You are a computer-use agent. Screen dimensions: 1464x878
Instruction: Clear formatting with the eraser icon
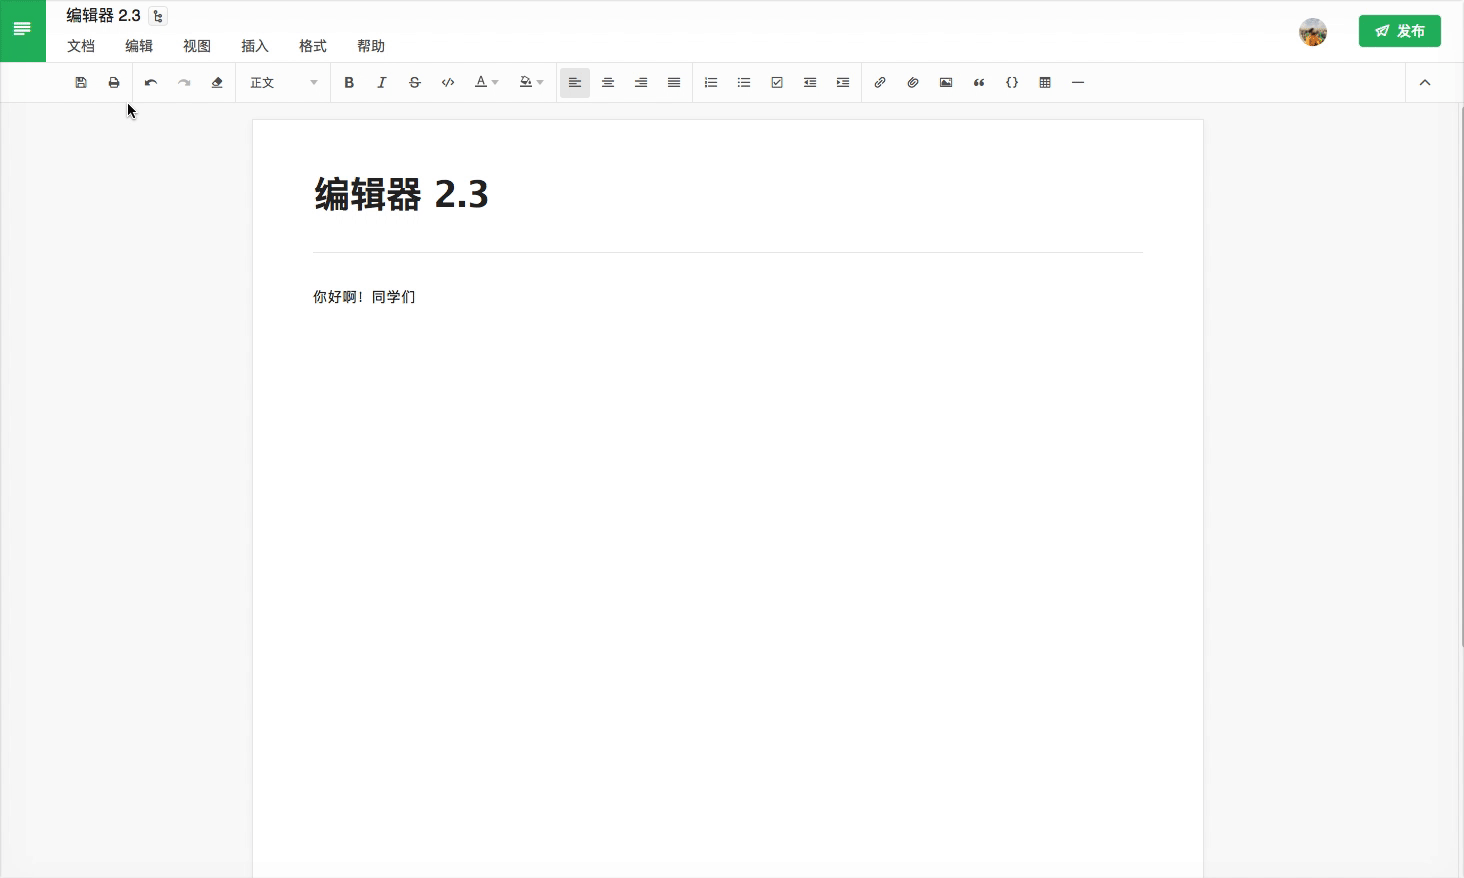pos(217,83)
